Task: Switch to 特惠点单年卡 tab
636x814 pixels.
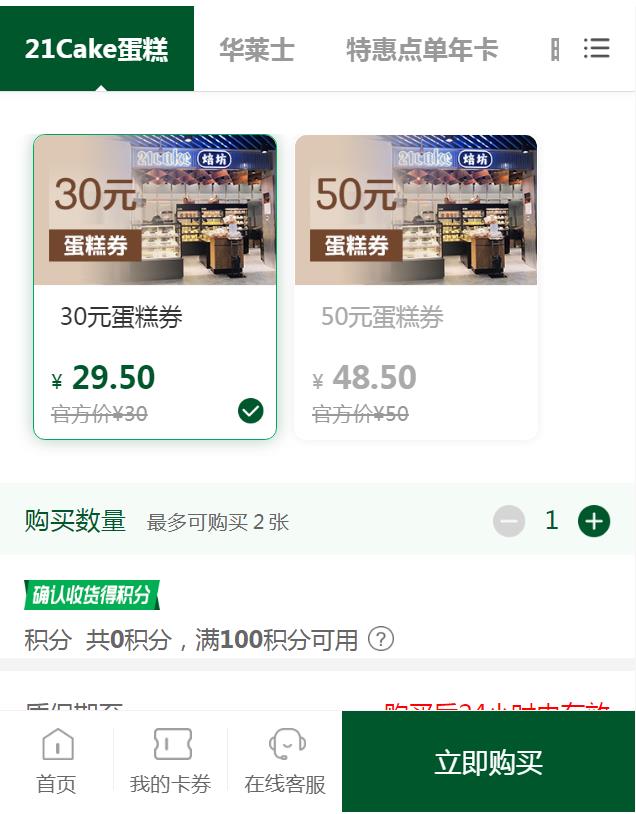Action: click(422, 49)
